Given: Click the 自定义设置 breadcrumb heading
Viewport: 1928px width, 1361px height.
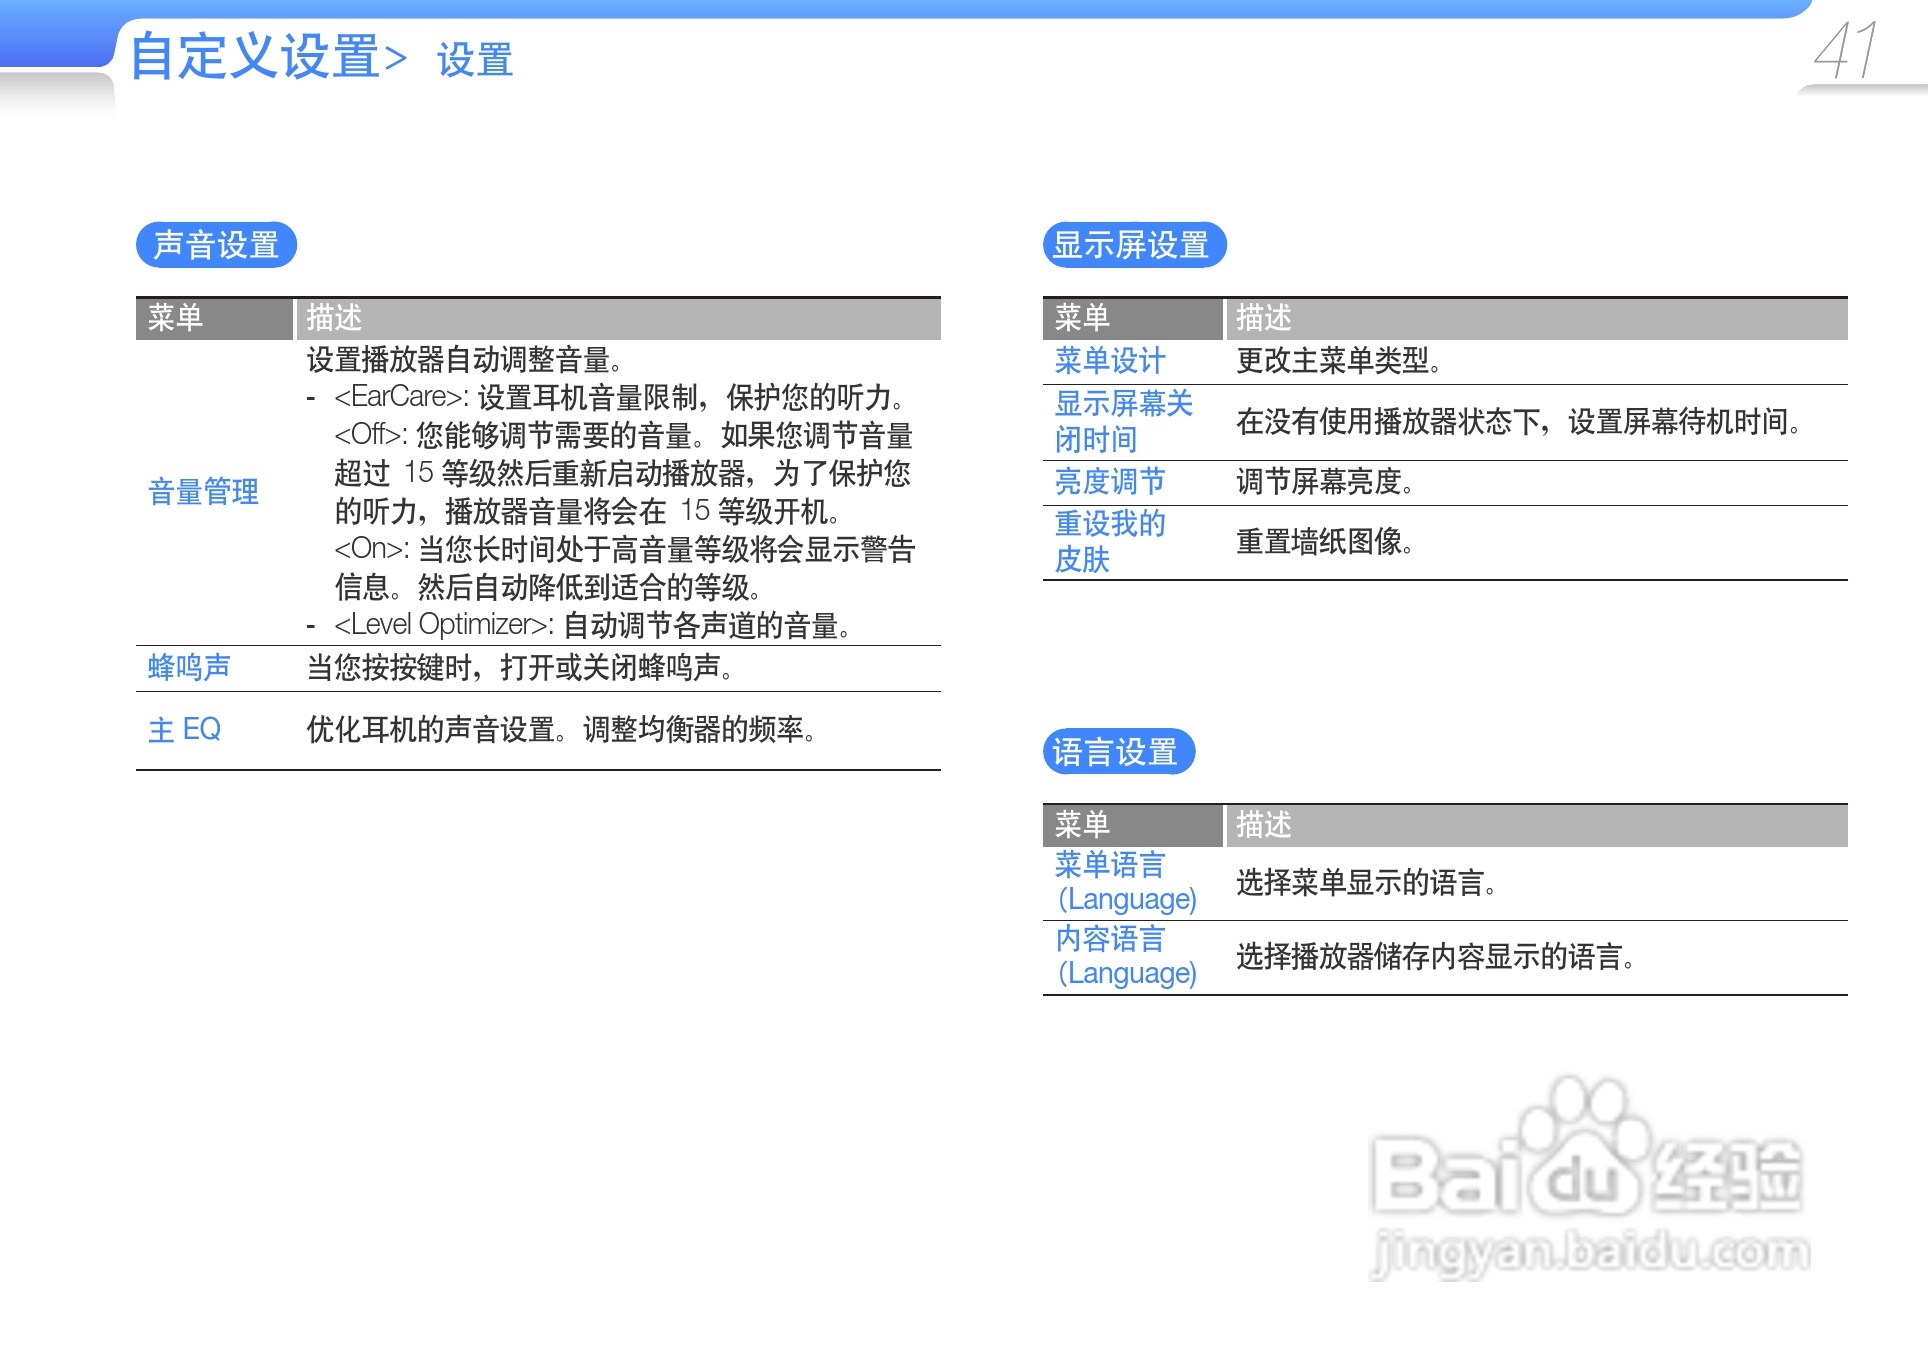Looking at the screenshot, I should click(x=255, y=56).
